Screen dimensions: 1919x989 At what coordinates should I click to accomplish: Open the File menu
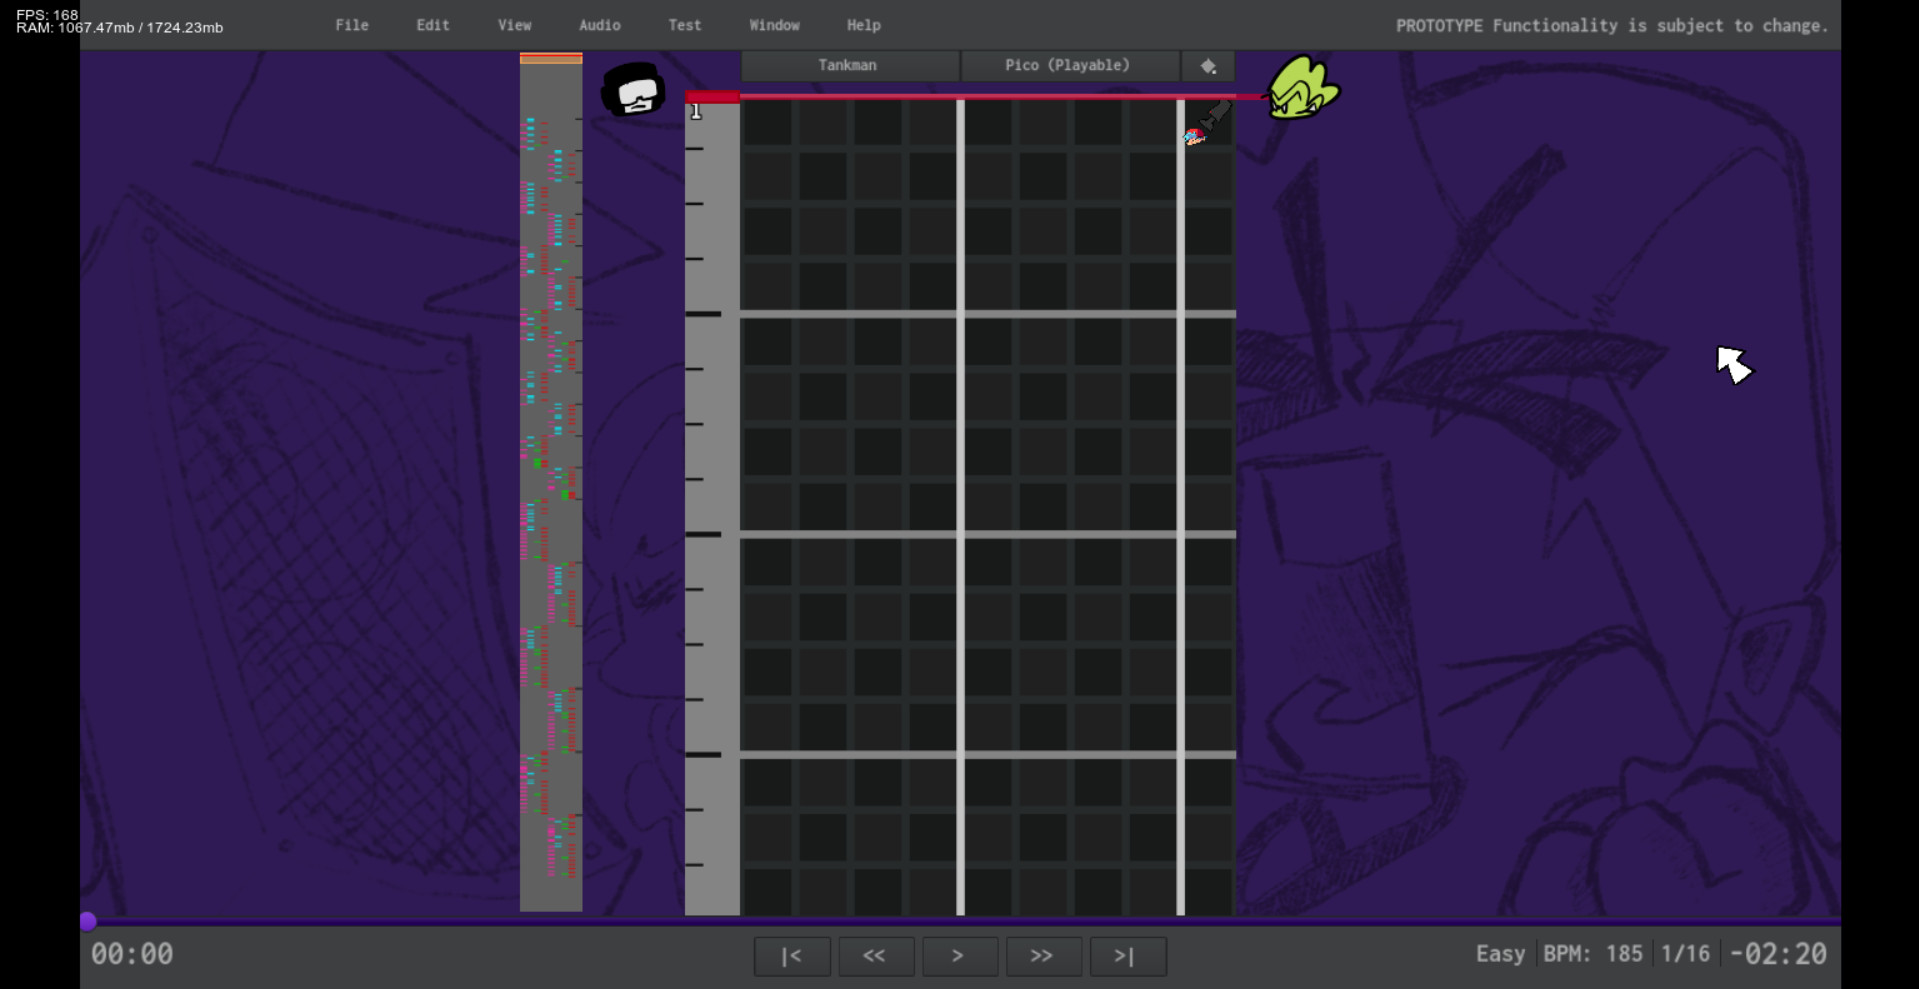(352, 25)
